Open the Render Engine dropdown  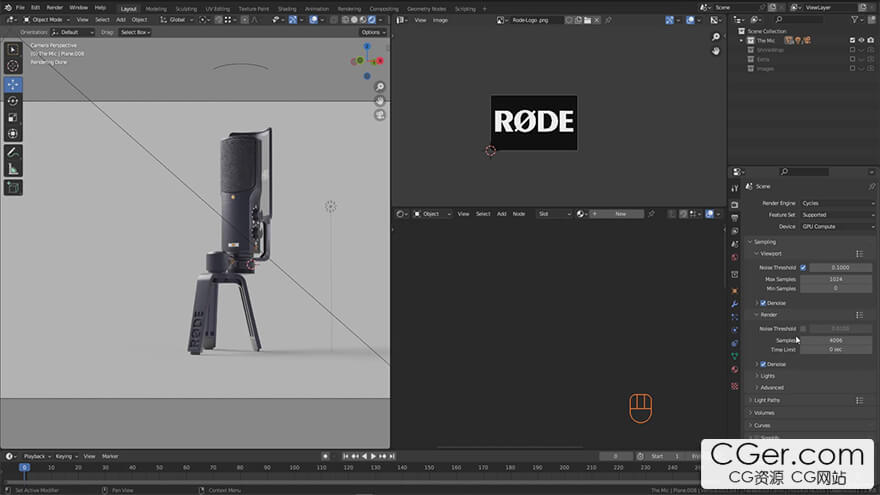[x=837, y=203]
